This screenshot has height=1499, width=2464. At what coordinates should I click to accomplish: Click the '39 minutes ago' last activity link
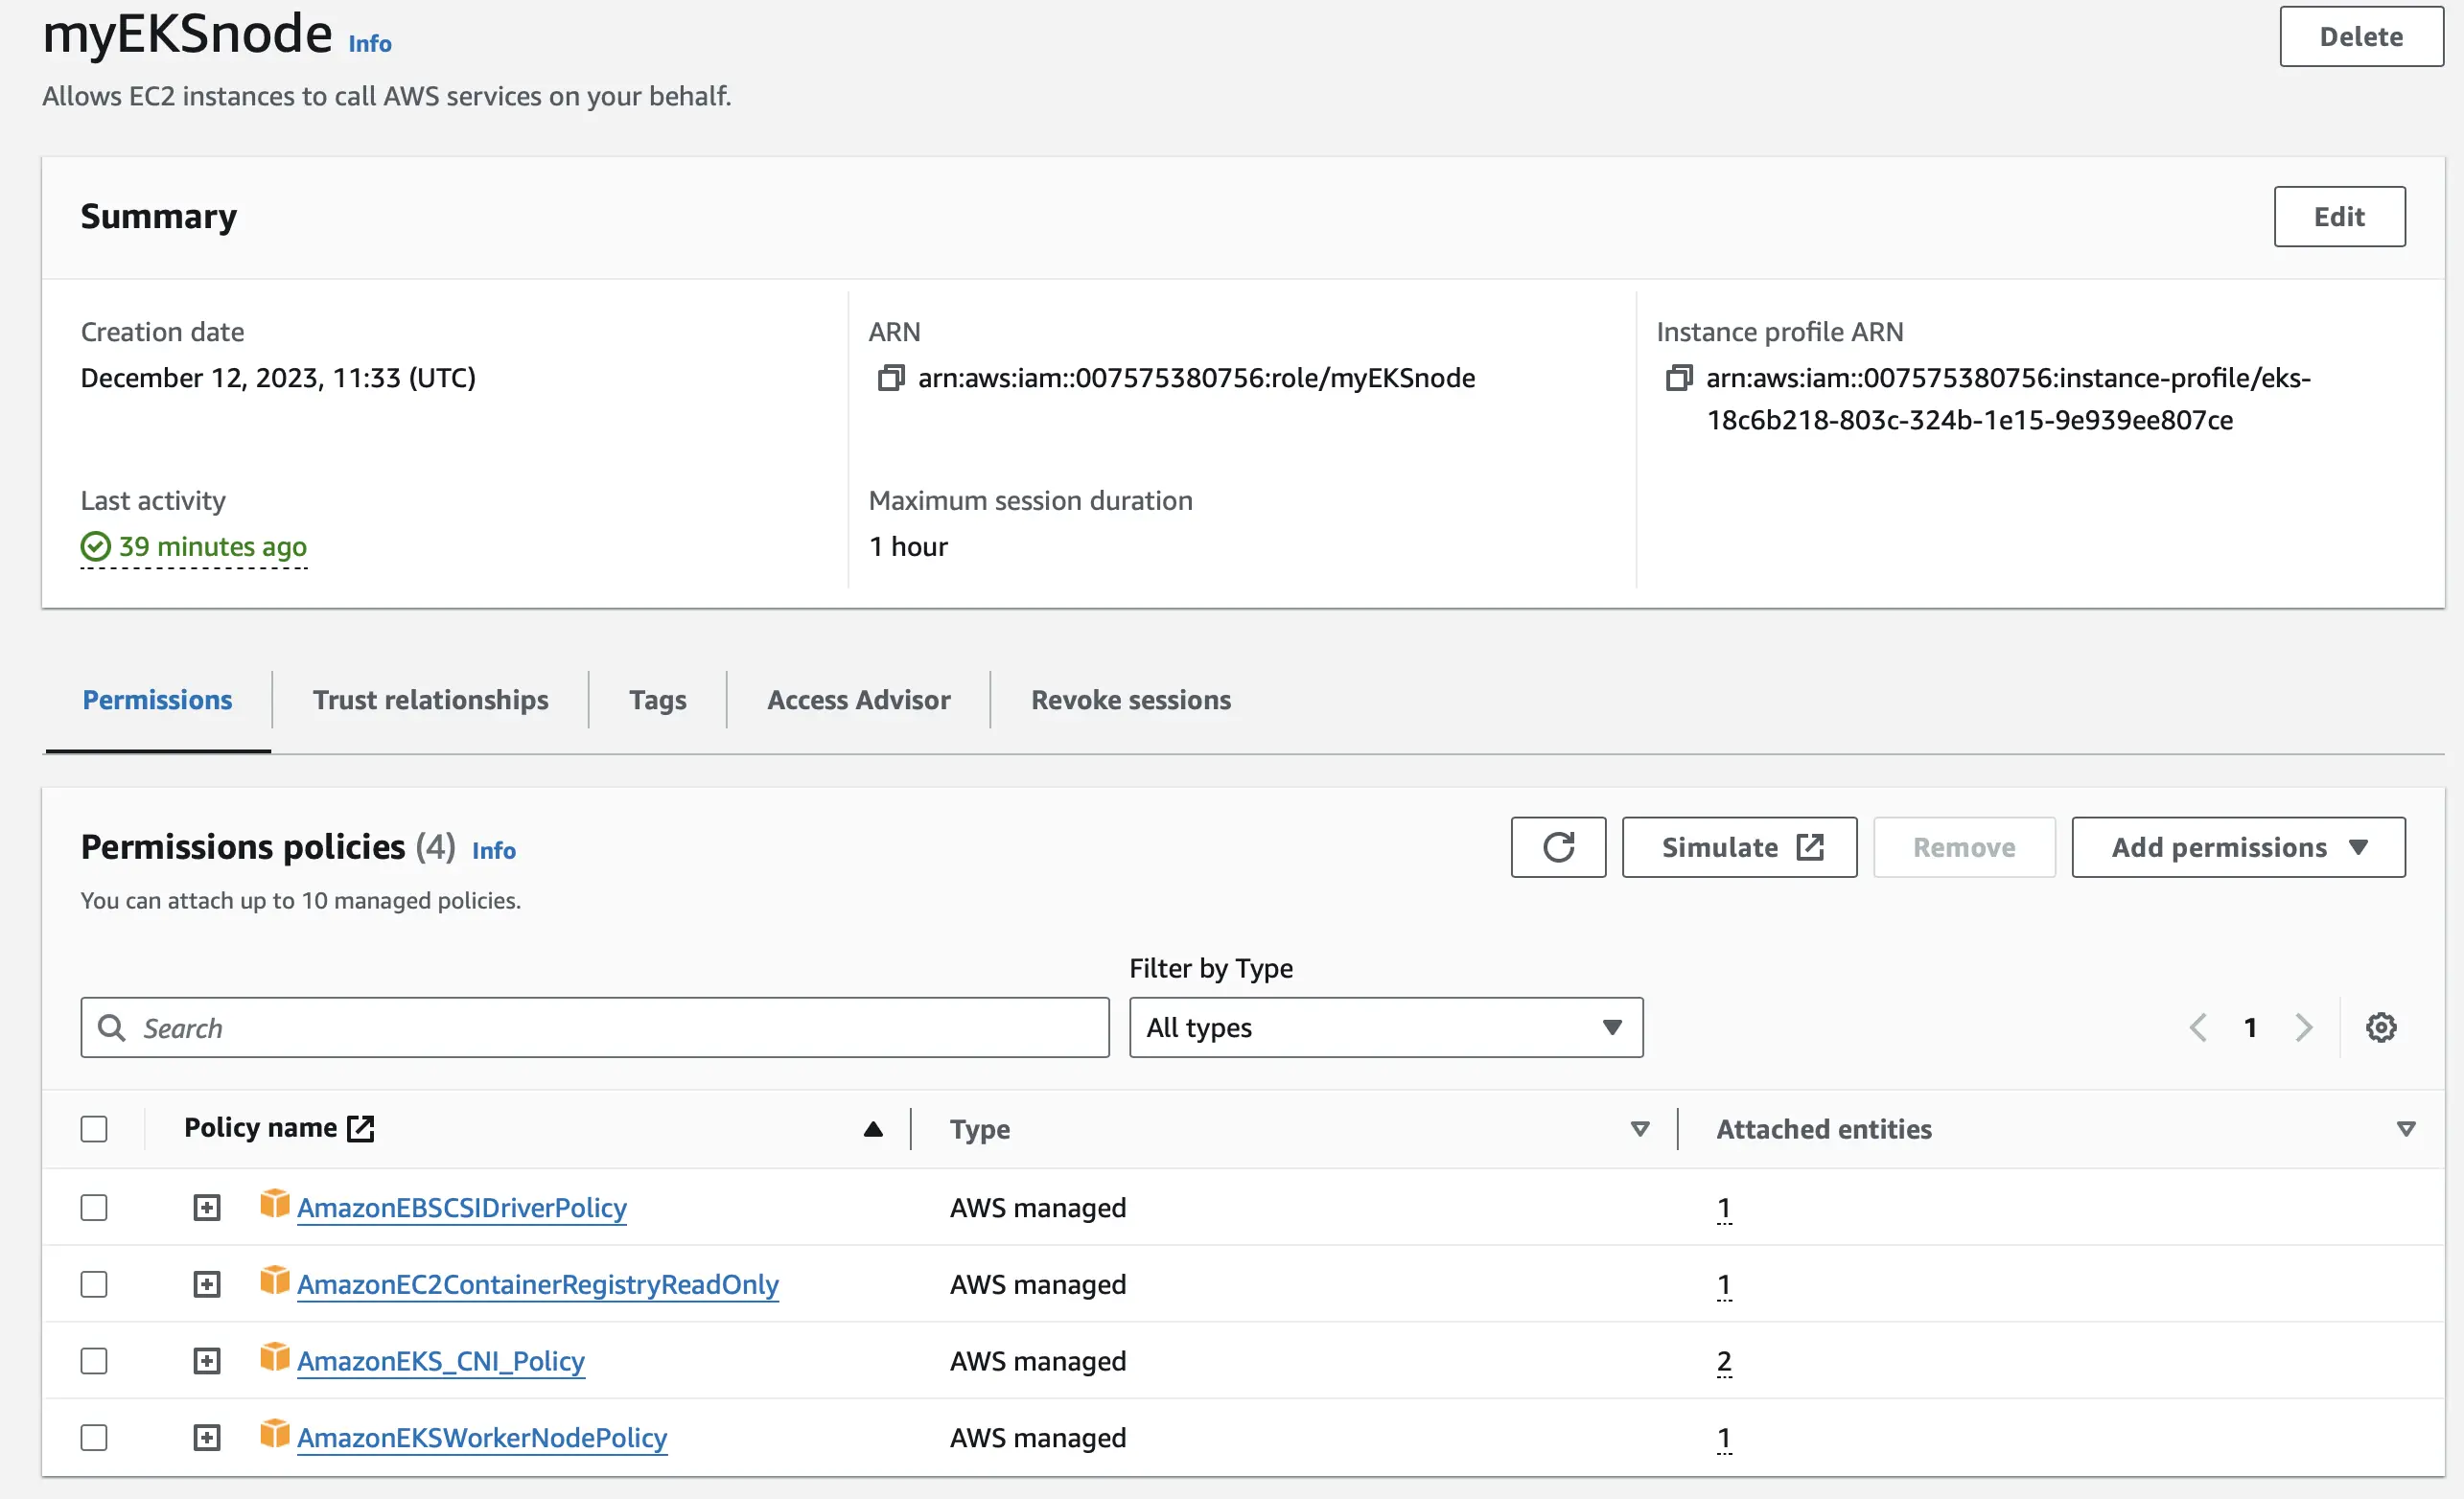(212, 546)
